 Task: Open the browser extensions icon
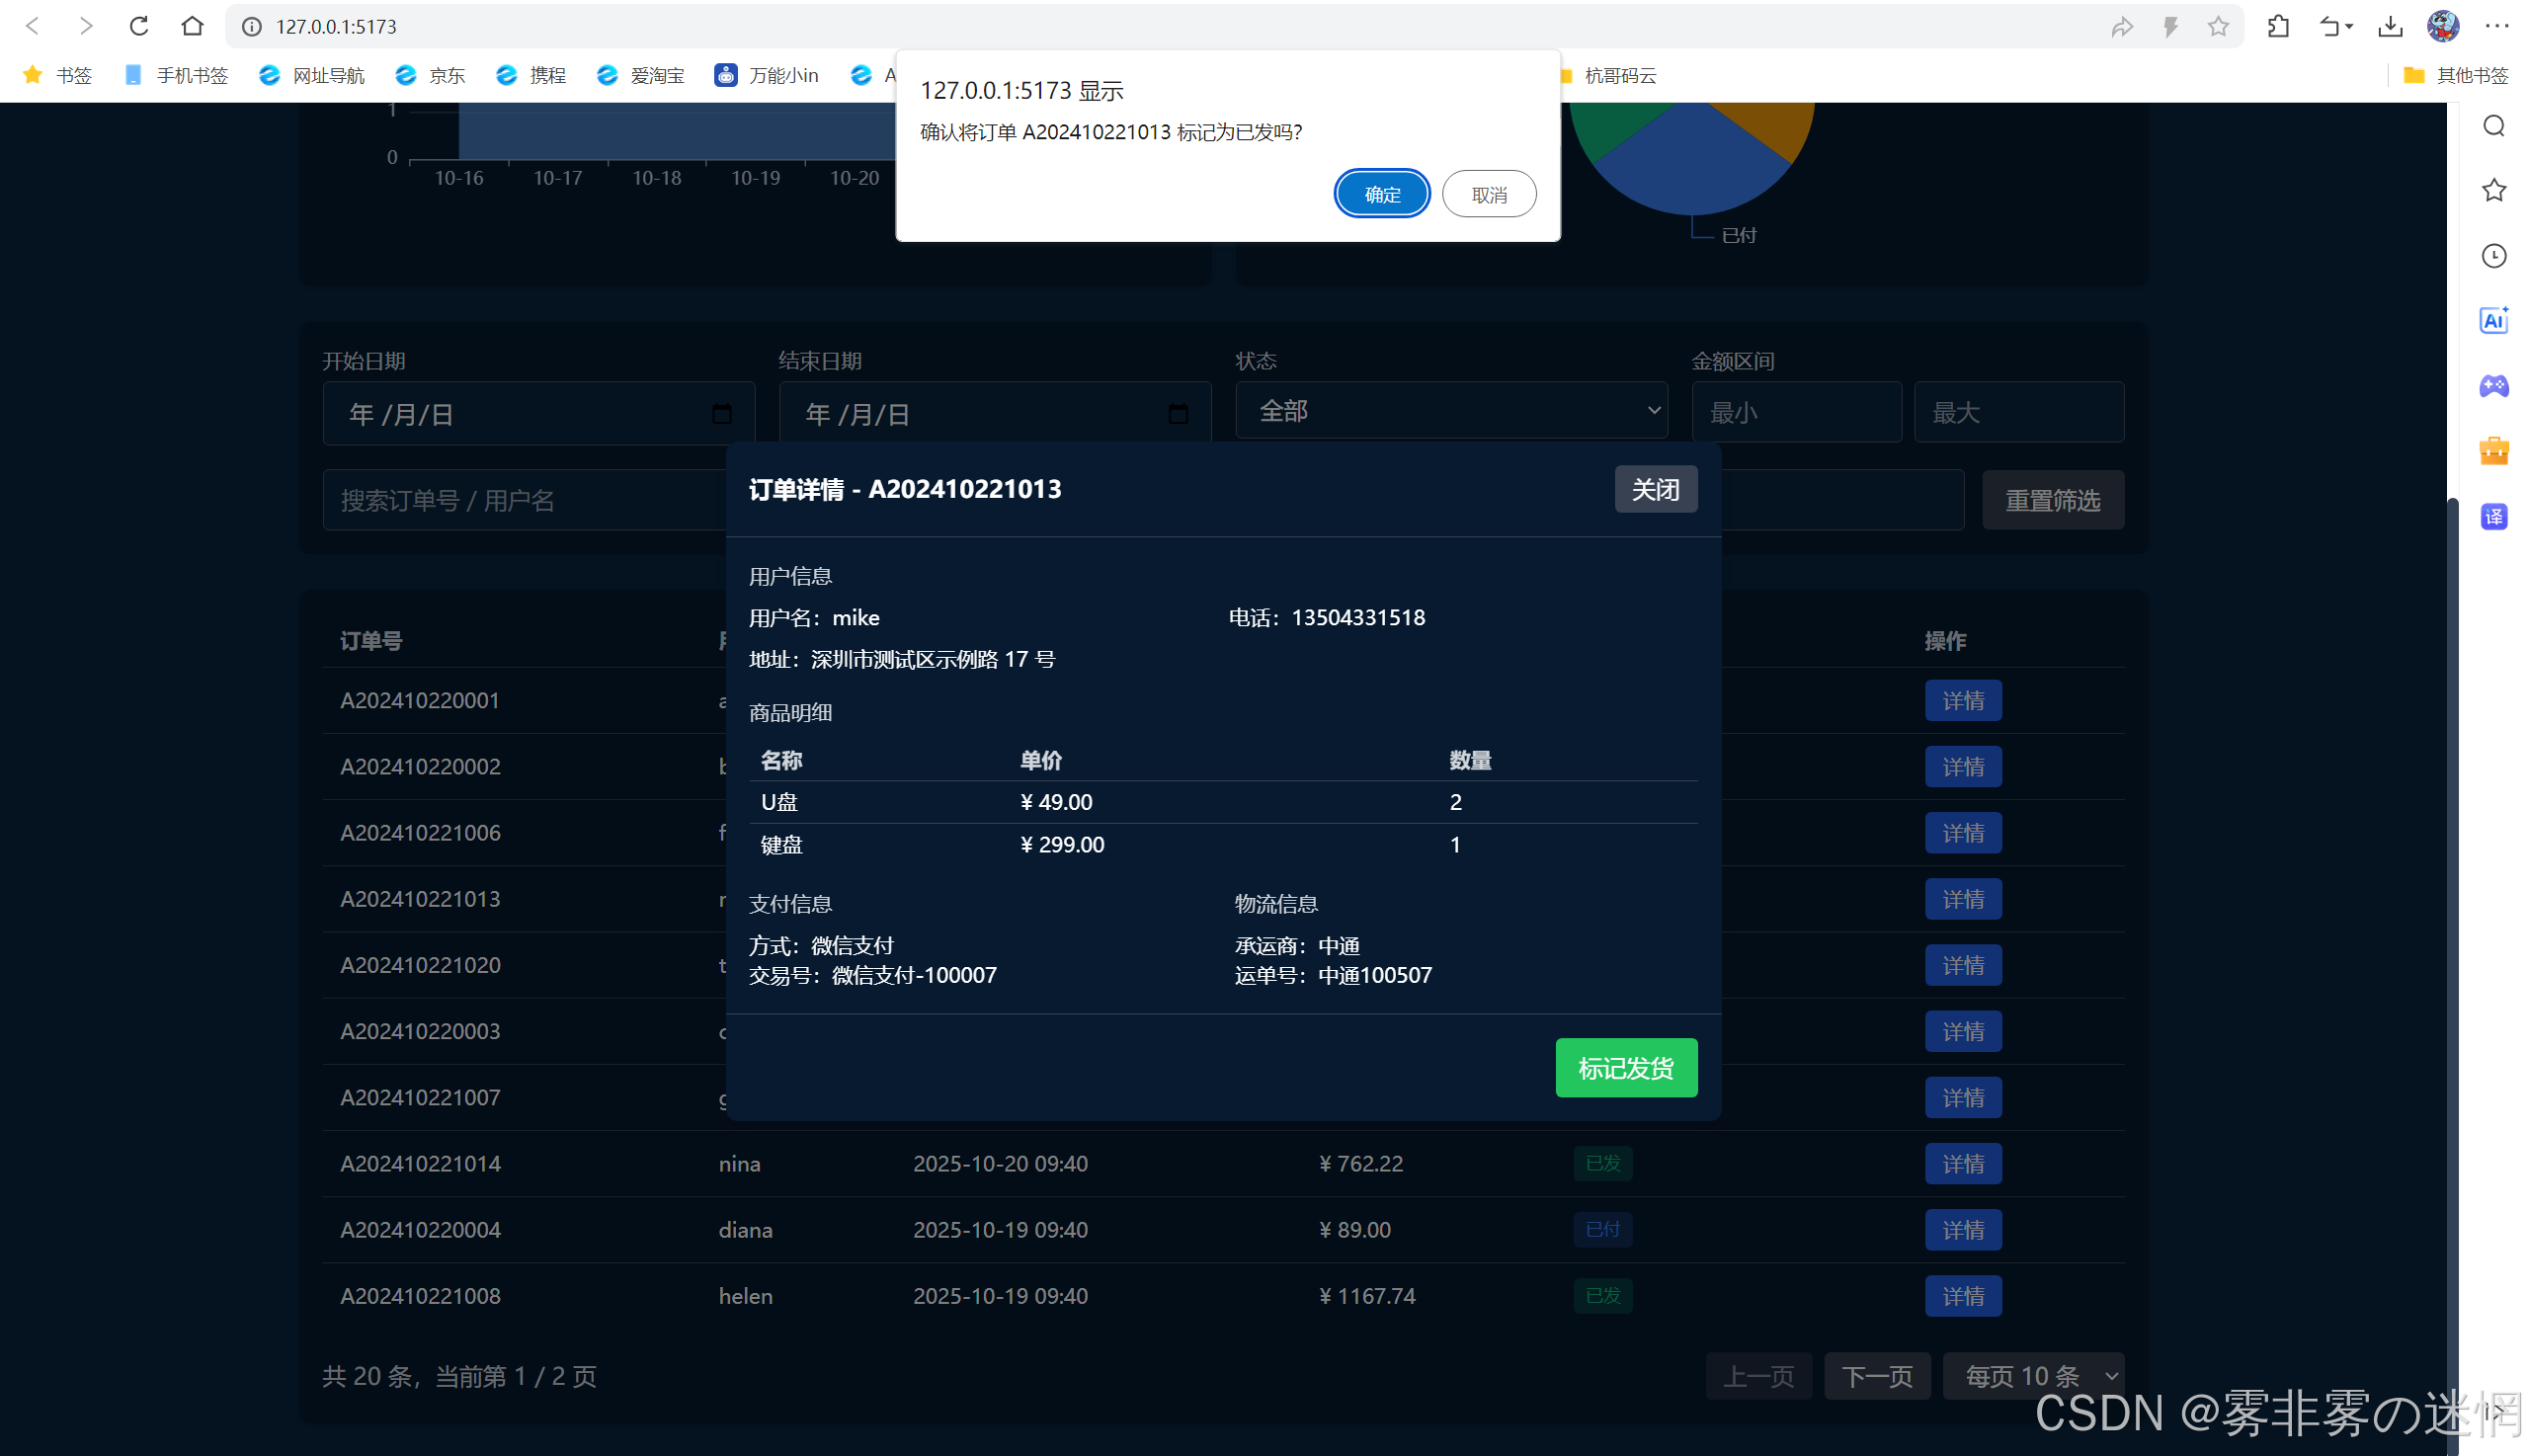[x=2278, y=26]
